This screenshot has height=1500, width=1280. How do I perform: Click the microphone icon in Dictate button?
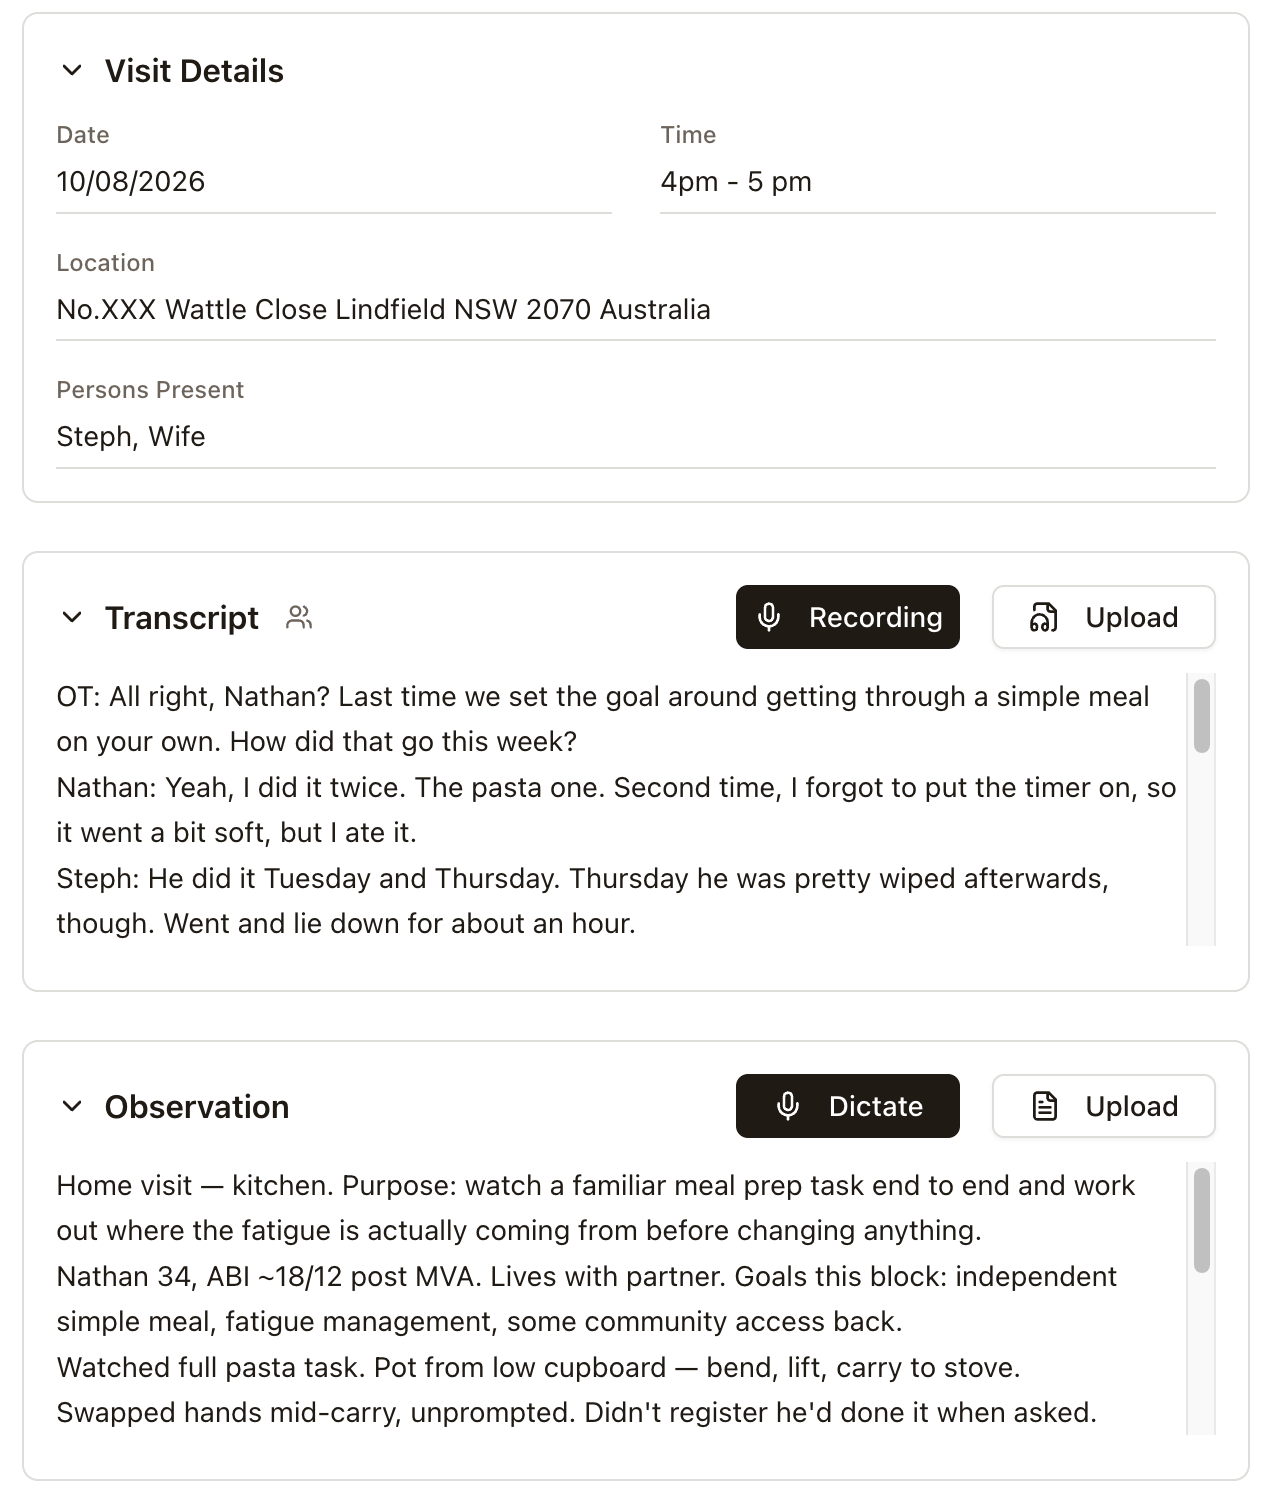click(x=788, y=1106)
